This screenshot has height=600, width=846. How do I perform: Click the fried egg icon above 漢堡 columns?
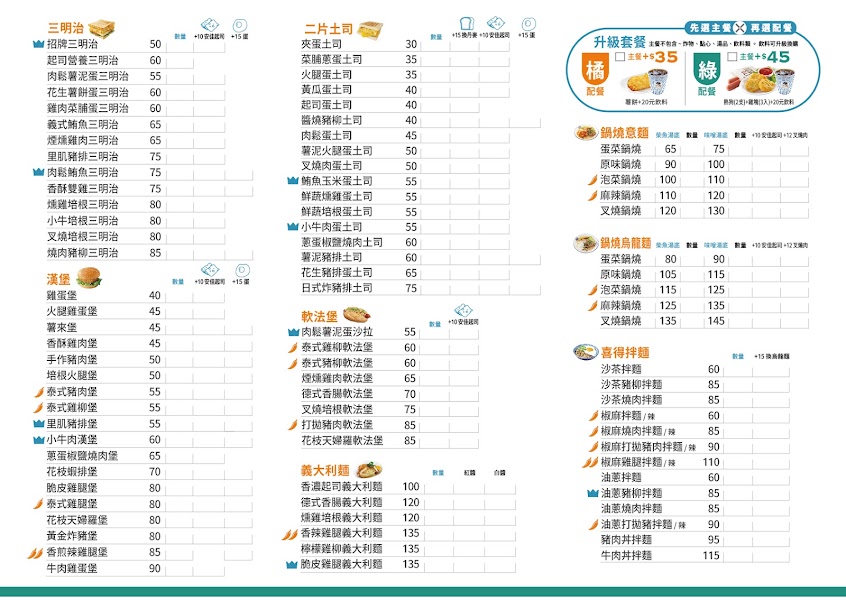(242, 270)
